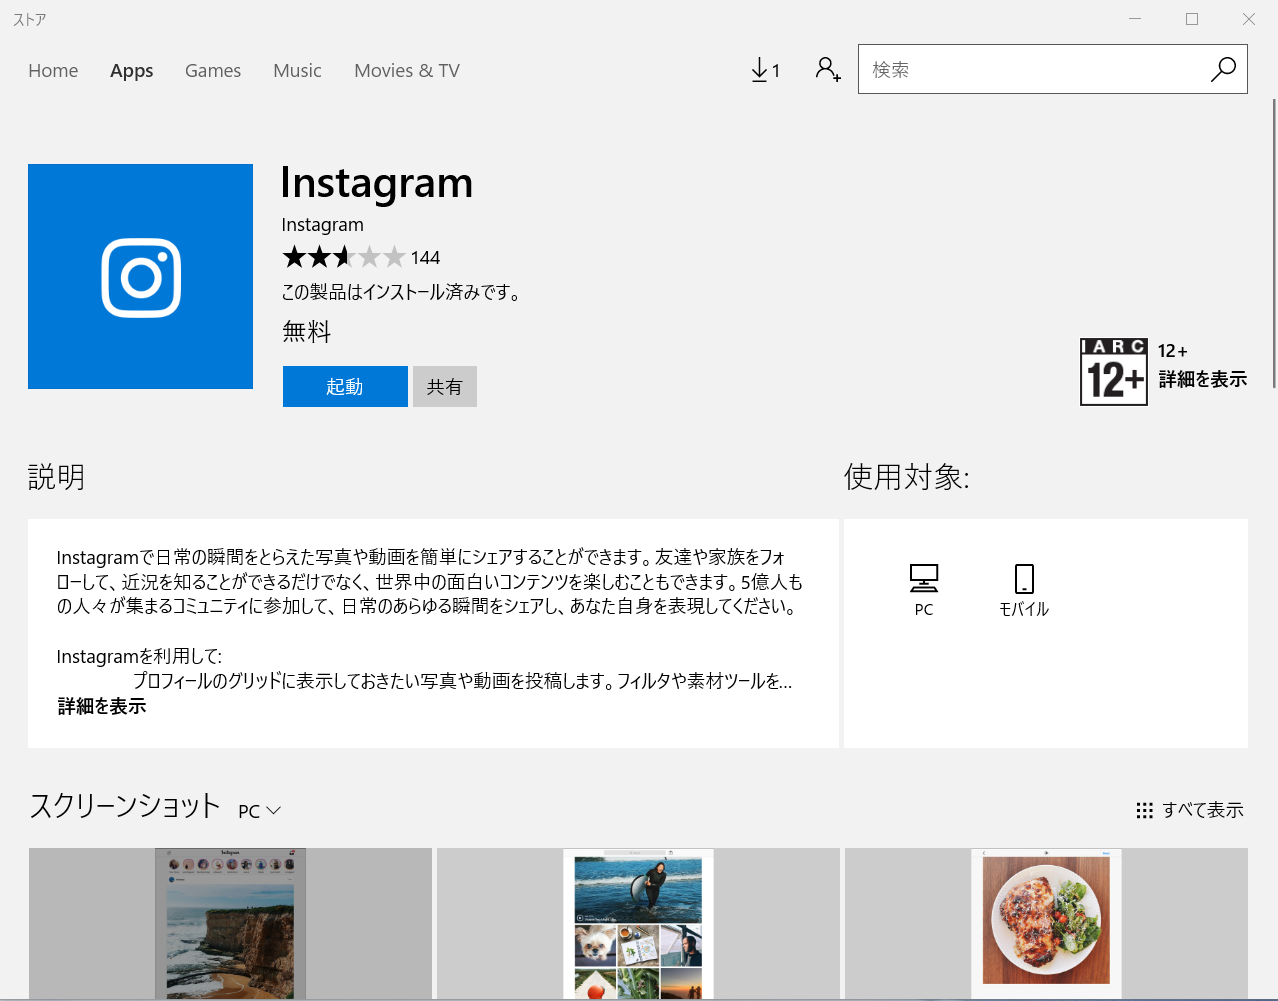Image resolution: width=1278 pixels, height=1001 pixels.
Task: Click the Instagramを利用して: line
Action: pyautogui.click(x=139, y=657)
